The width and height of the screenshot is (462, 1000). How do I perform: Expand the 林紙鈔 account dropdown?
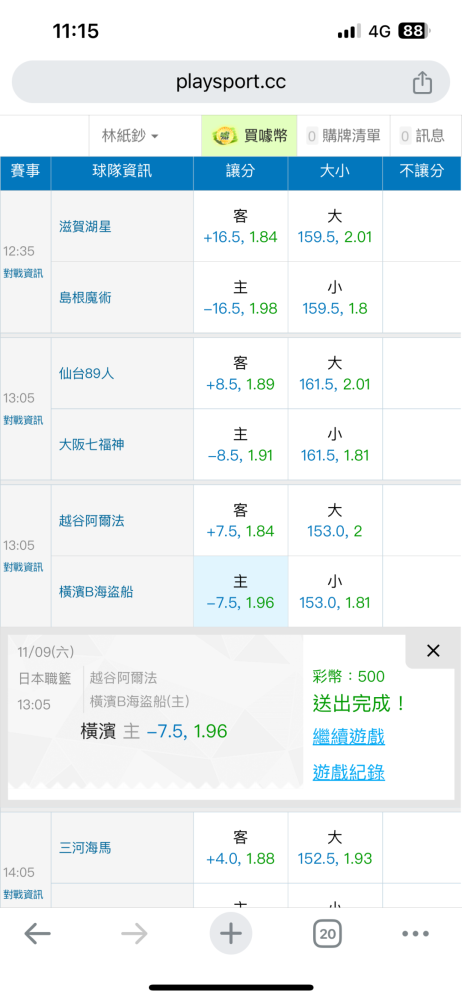tap(130, 136)
